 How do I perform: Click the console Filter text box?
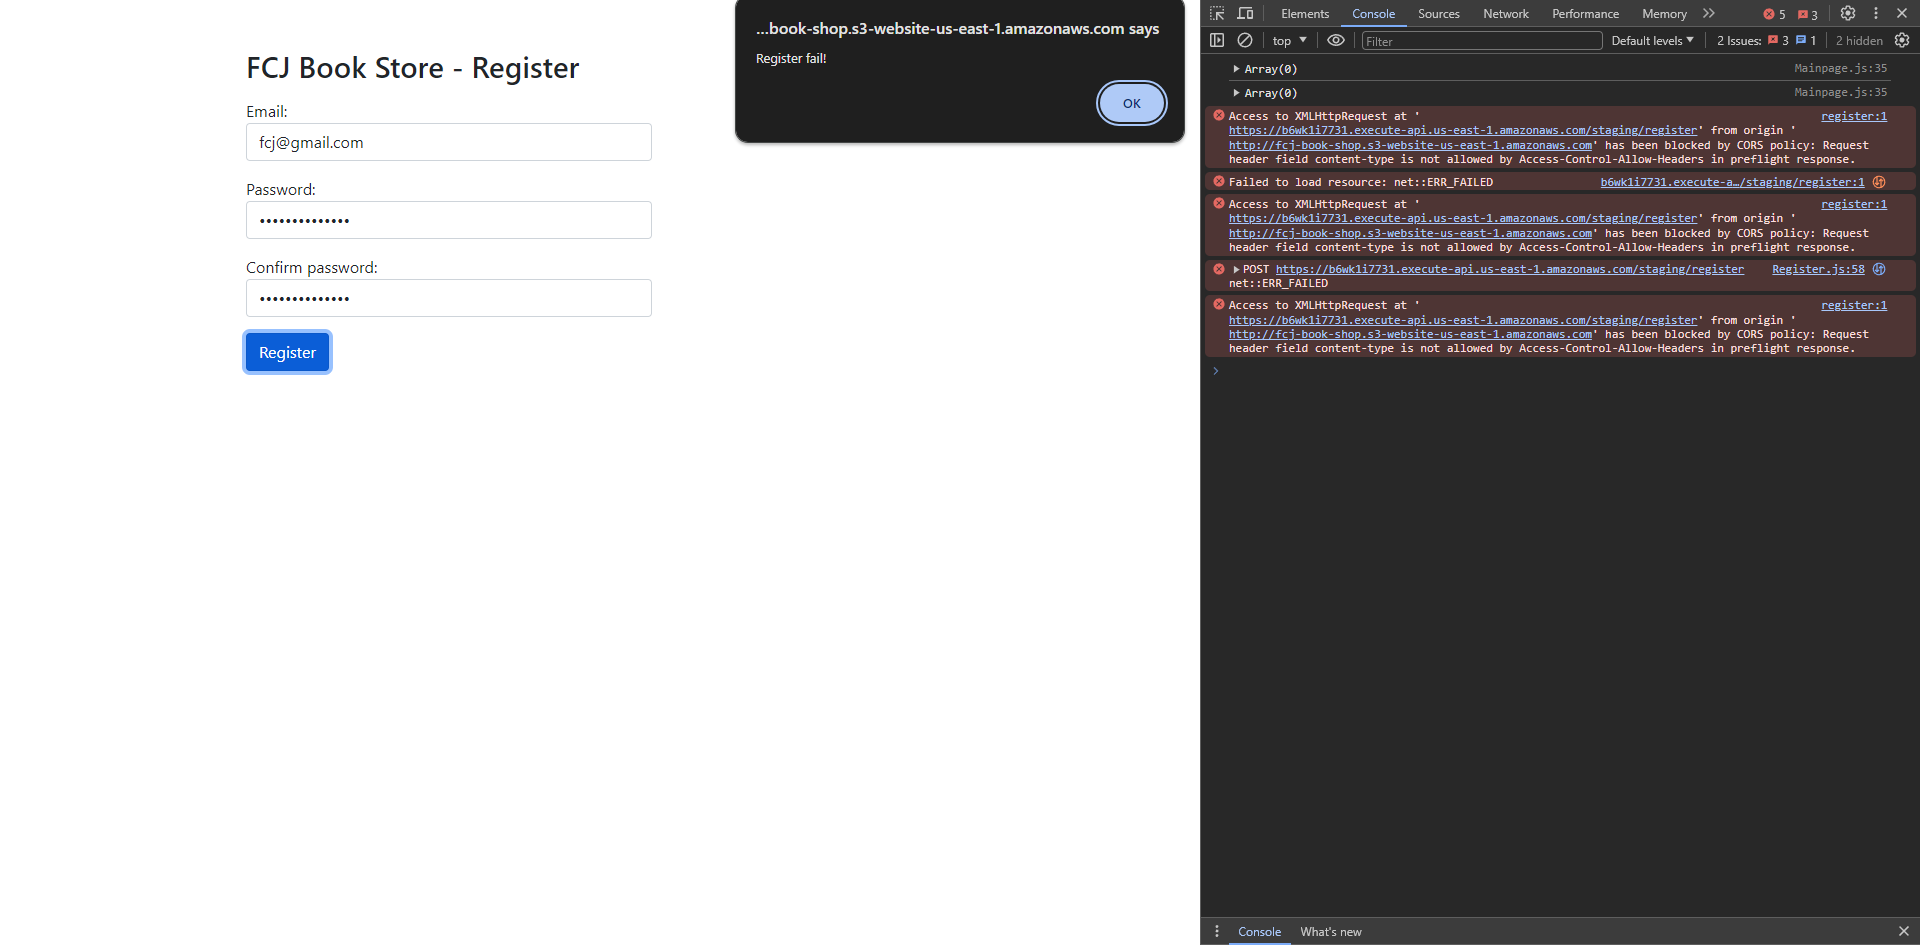[1482, 41]
